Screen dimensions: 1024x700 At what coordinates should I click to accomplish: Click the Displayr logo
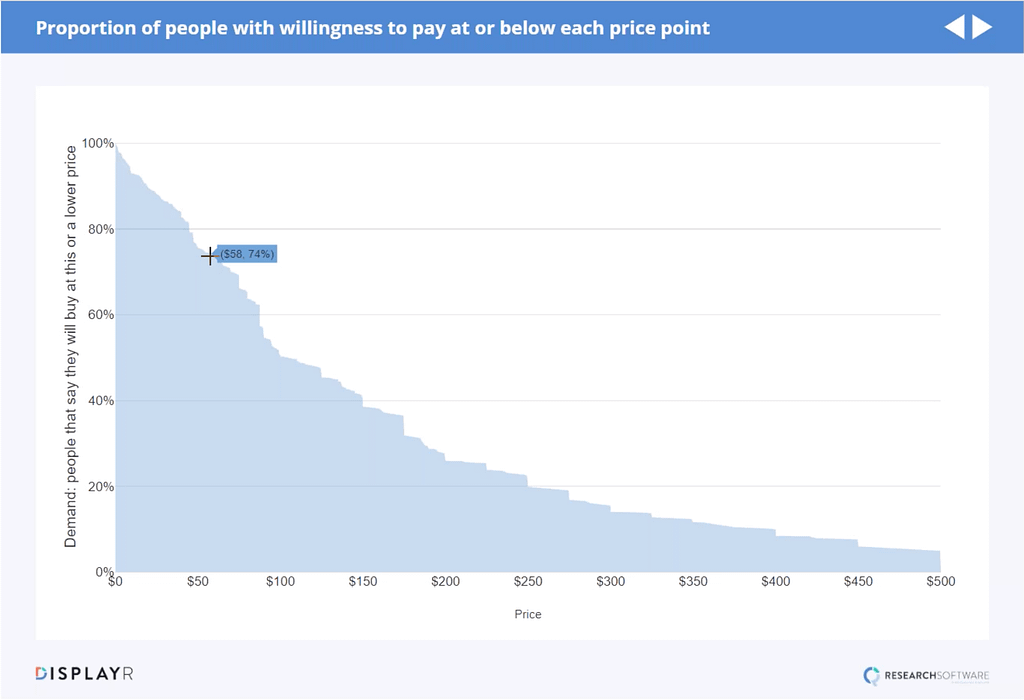(x=84, y=673)
